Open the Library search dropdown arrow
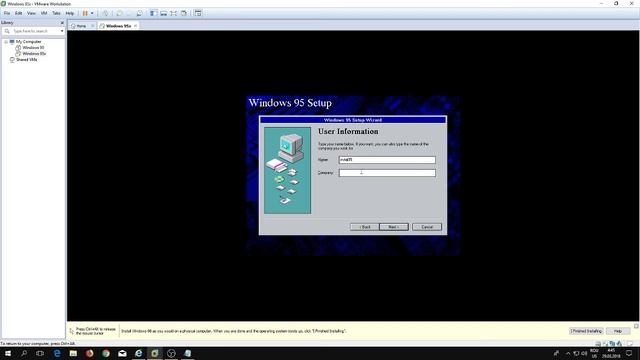Screen dimensions: 640x360 [62, 31]
